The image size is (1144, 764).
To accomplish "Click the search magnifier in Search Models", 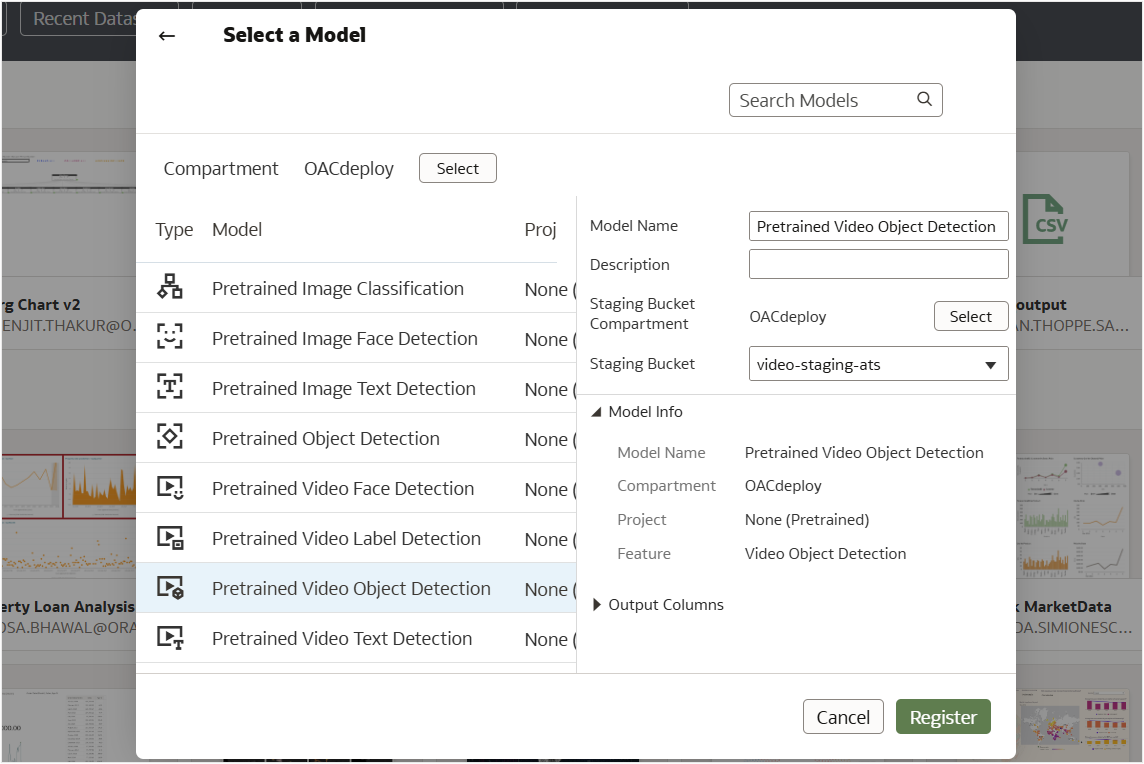I will (x=923, y=99).
